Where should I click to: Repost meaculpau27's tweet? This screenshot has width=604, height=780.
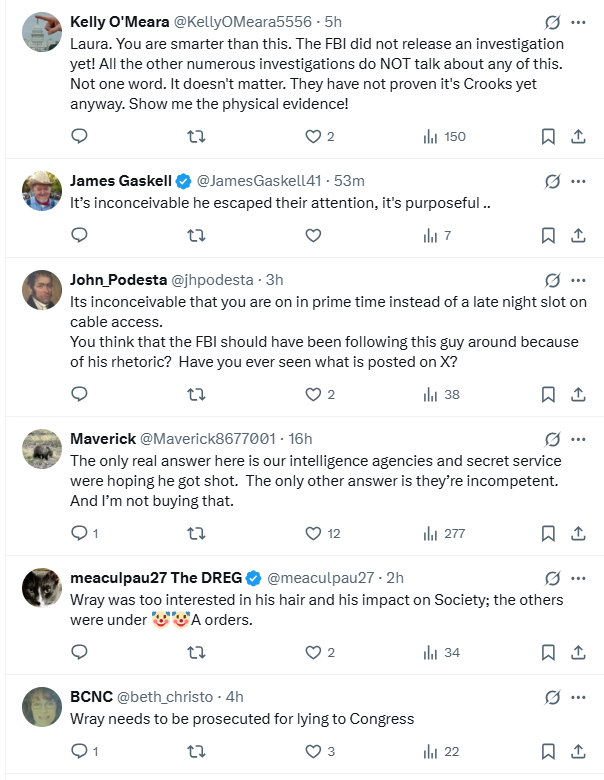197,652
